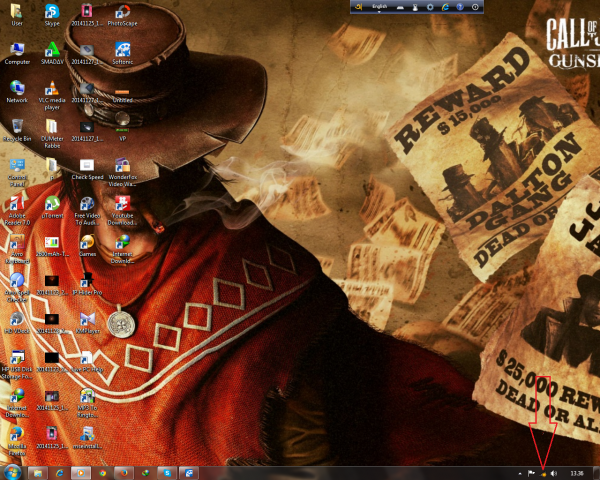Select the Network desktop icon
600x480 pixels.
[17, 91]
